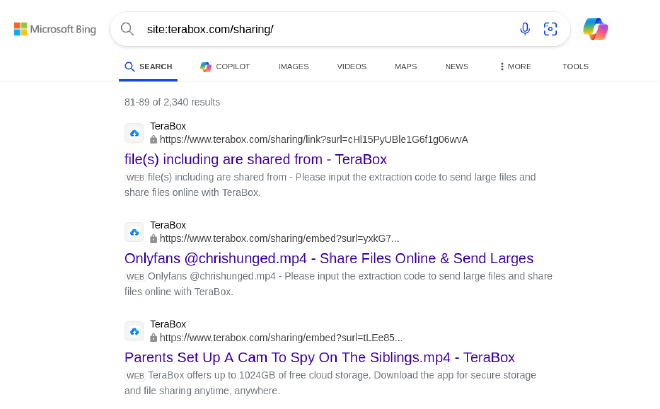Image resolution: width=660 pixels, height=409 pixels.
Task: Start voice search with microphone icon
Action: pos(524,29)
